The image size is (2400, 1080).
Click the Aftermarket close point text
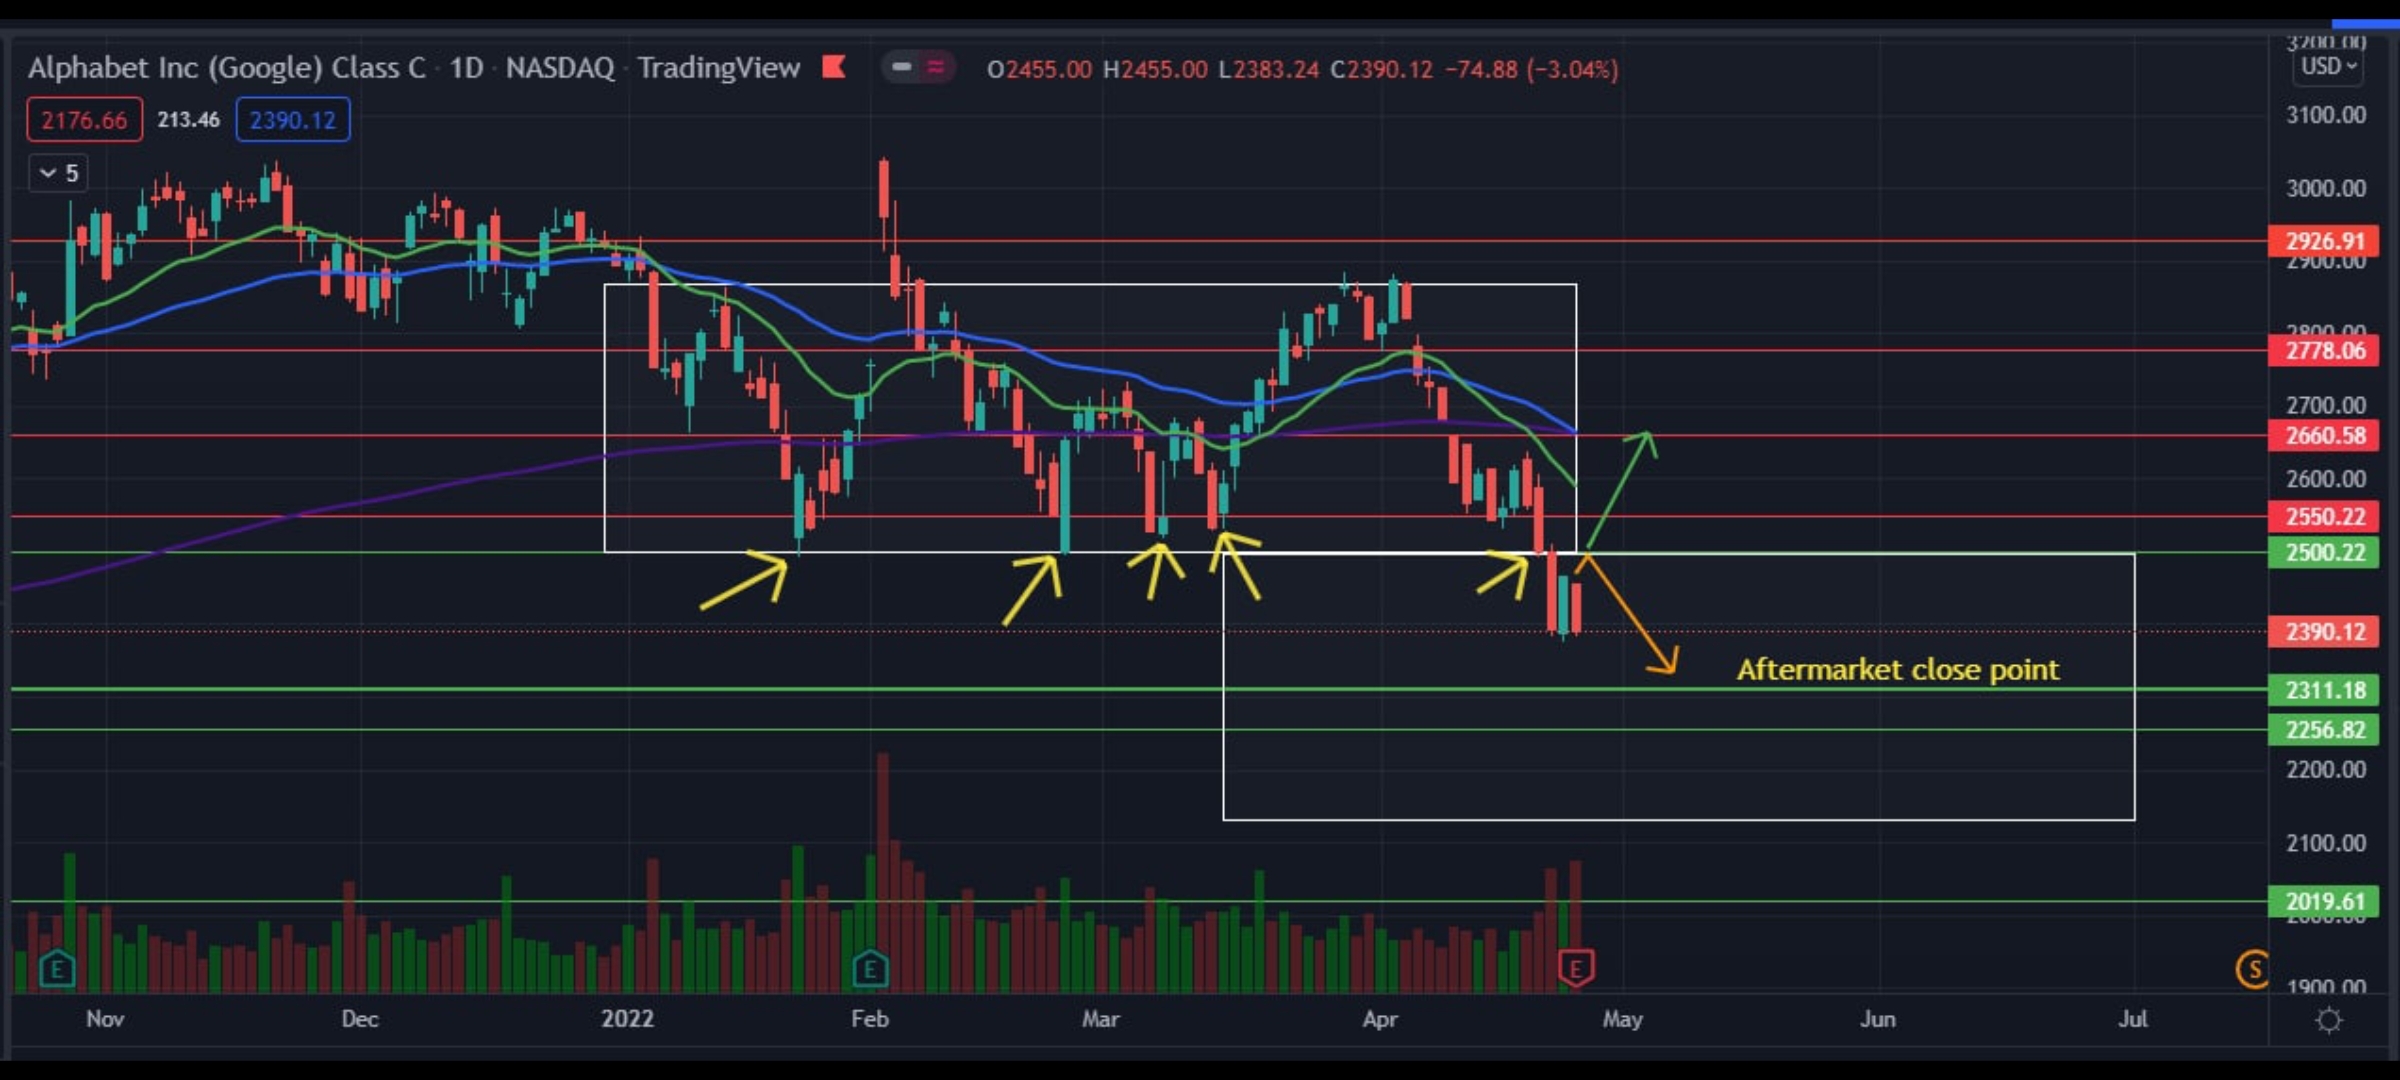coord(1897,669)
